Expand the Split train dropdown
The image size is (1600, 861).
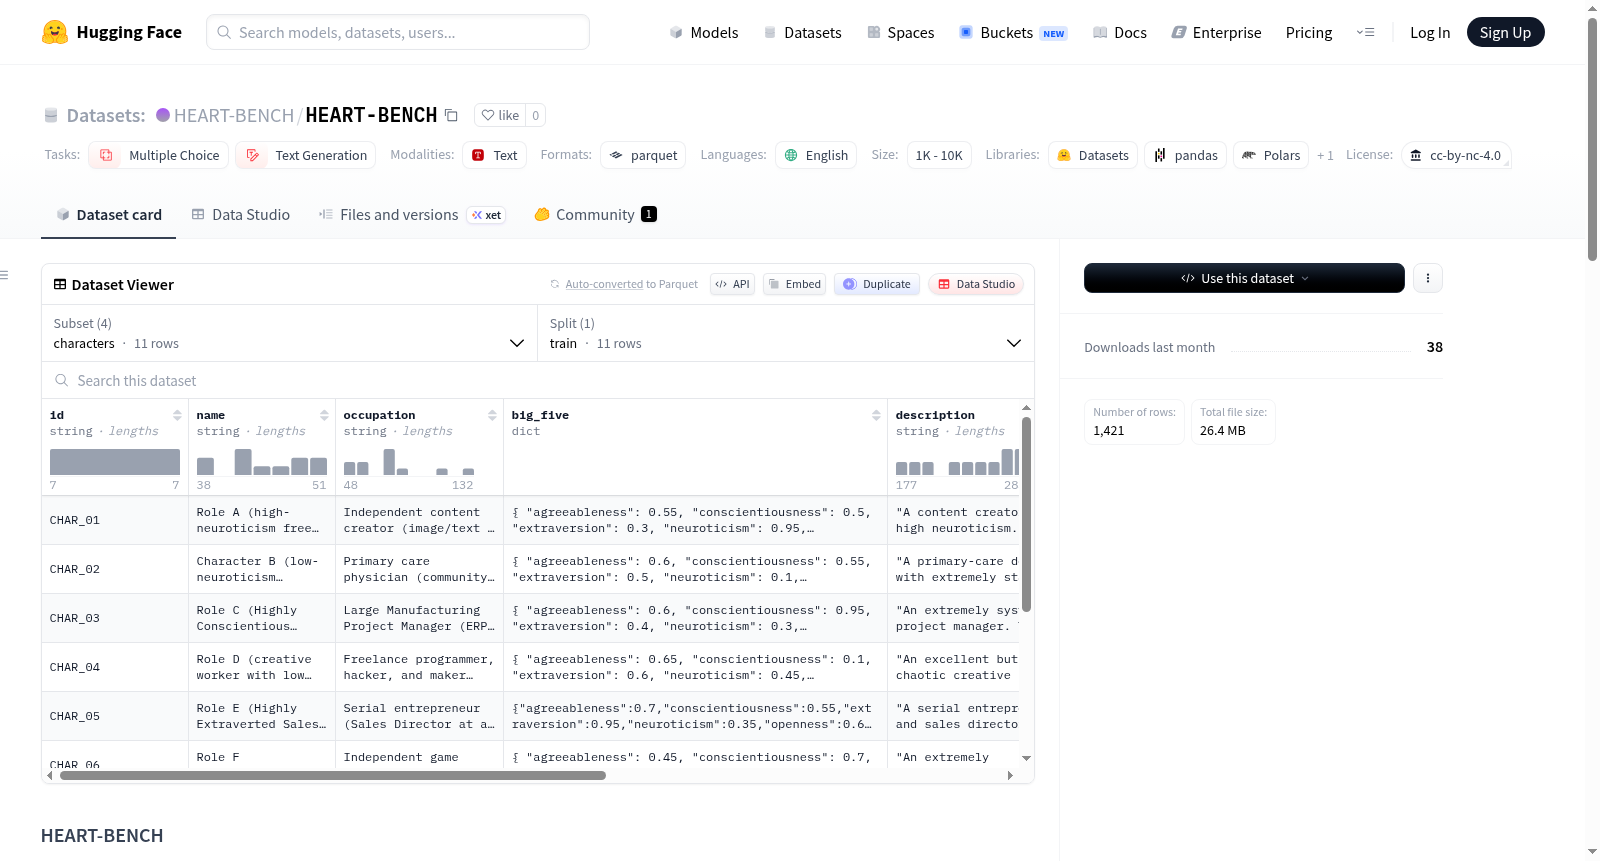point(786,334)
